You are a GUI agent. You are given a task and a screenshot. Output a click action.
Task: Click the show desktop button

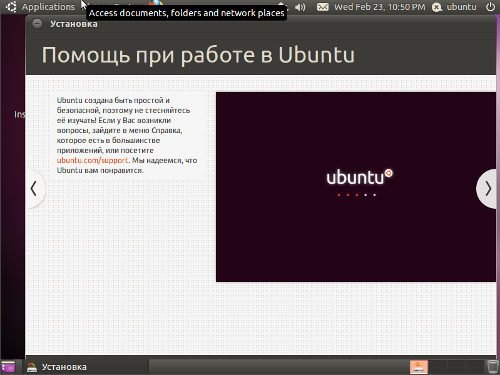click(x=8, y=367)
